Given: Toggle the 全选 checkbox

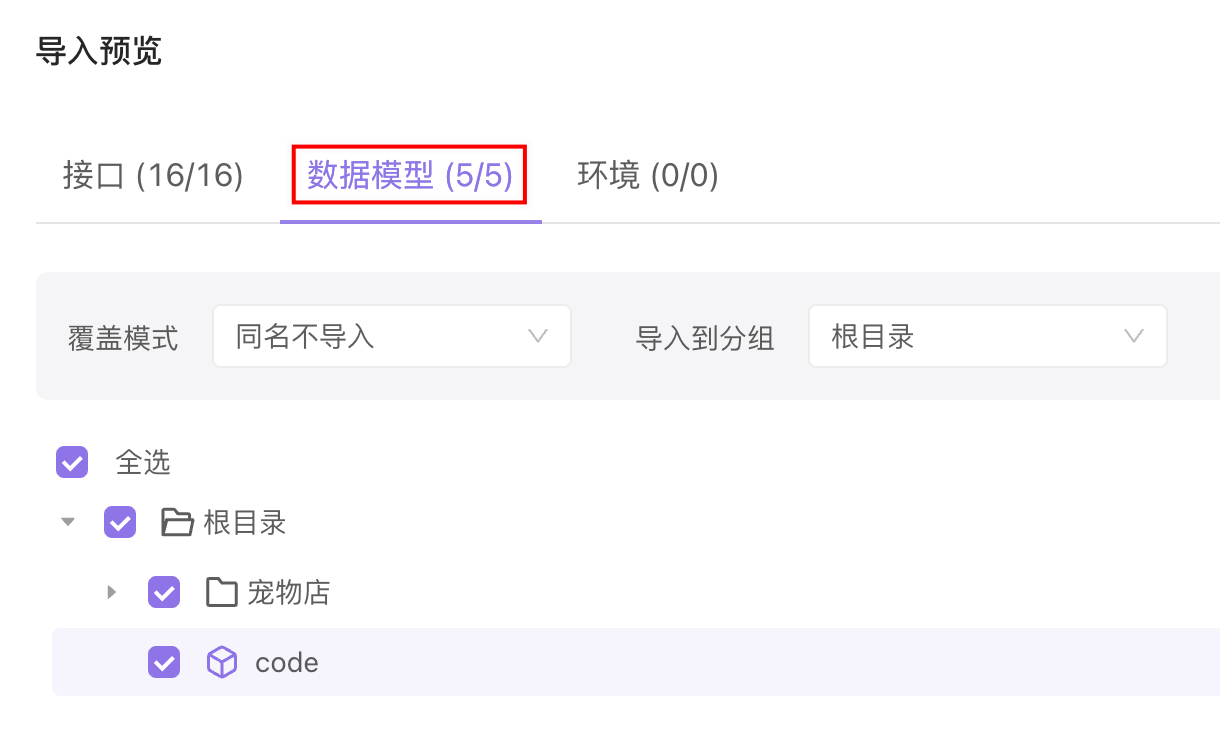Looking at the screenshot, I should pos(72,462).
